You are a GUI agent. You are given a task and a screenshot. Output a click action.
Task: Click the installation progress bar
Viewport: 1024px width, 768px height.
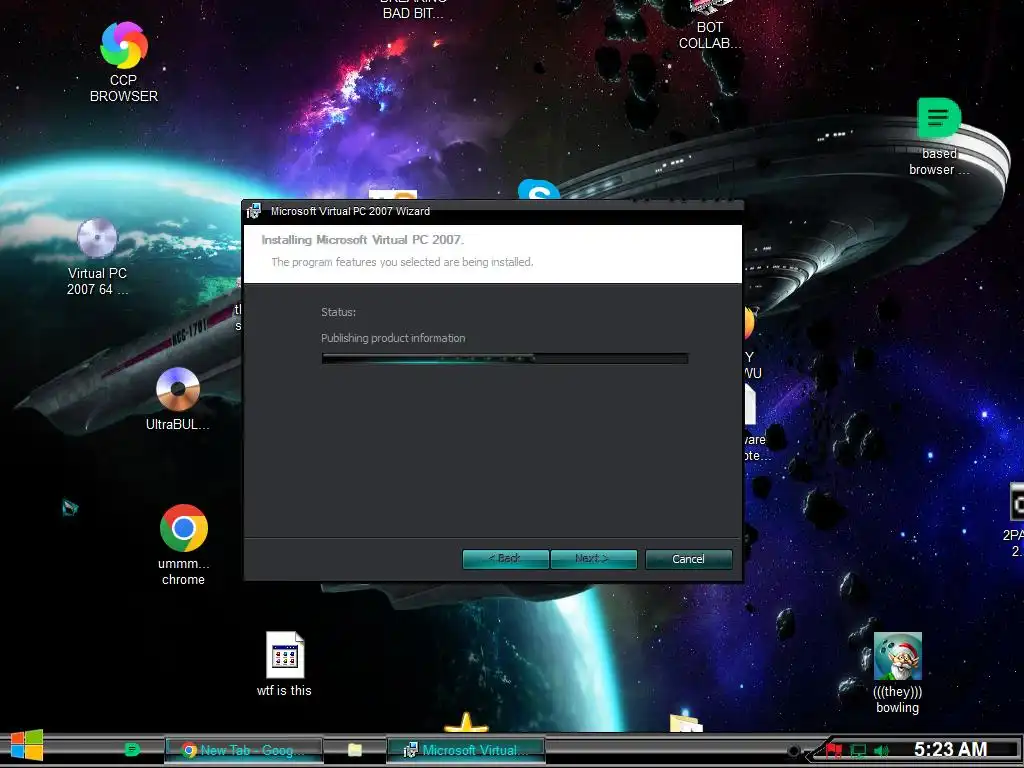505,359
